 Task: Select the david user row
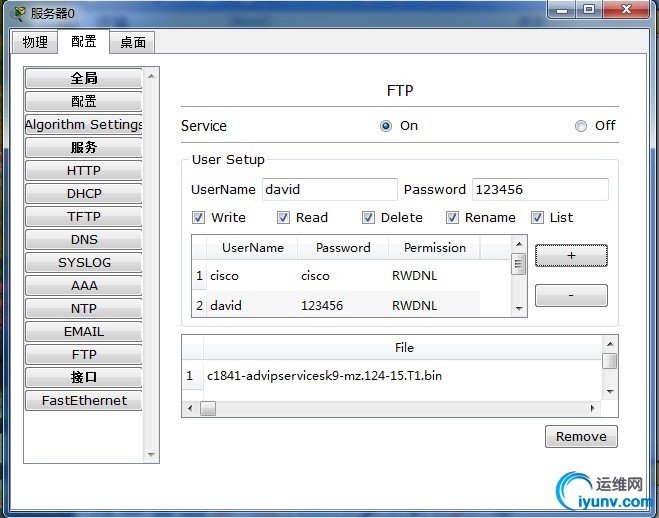pyautogui.click(x=336, y=305)
